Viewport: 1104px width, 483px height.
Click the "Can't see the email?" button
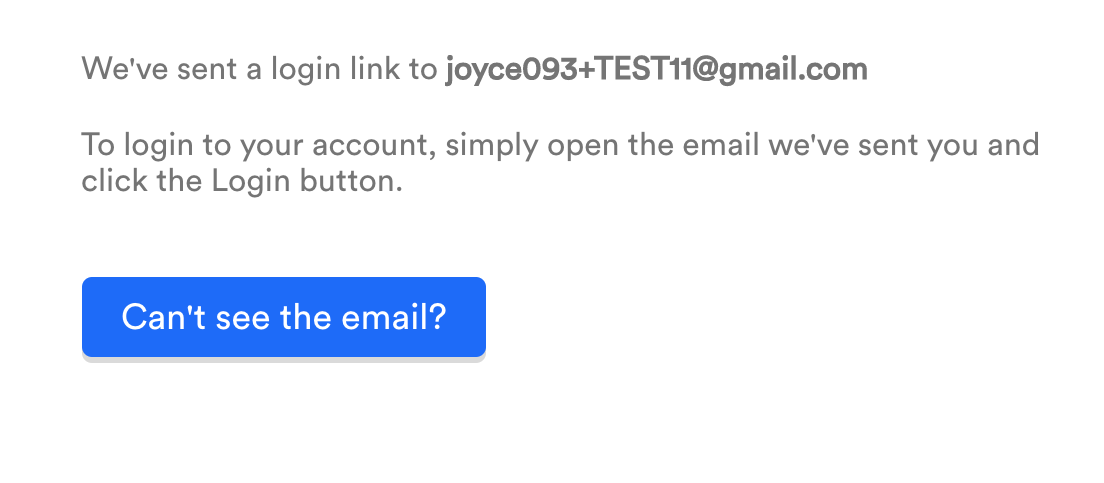pos(283,317)
